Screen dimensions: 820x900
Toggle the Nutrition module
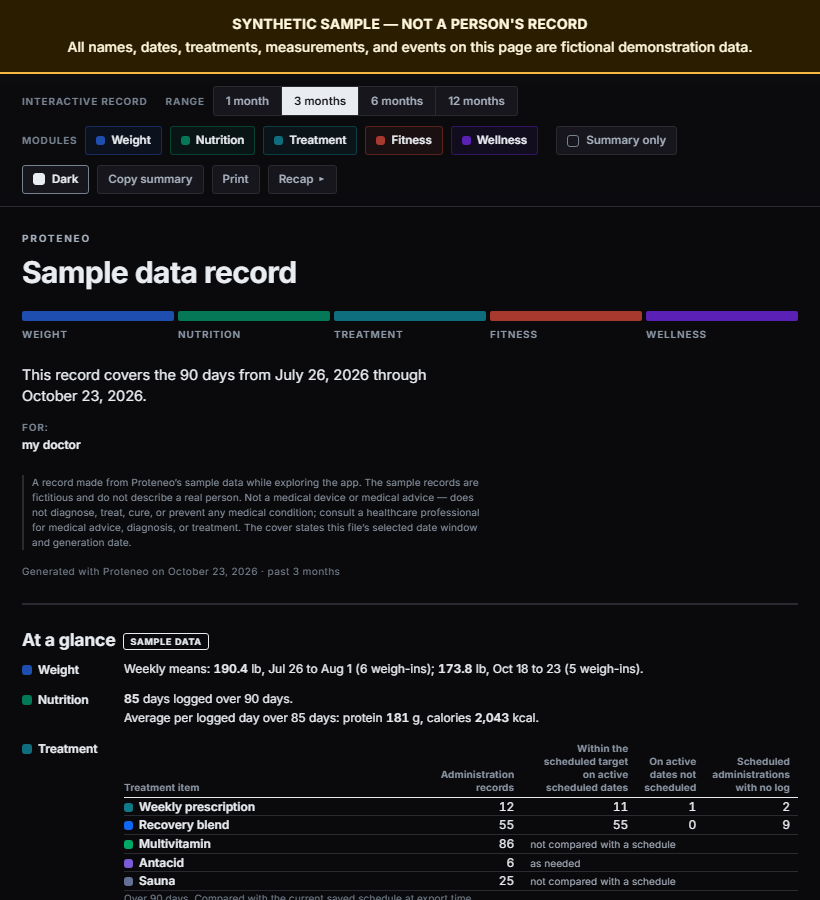click(212, 141)
